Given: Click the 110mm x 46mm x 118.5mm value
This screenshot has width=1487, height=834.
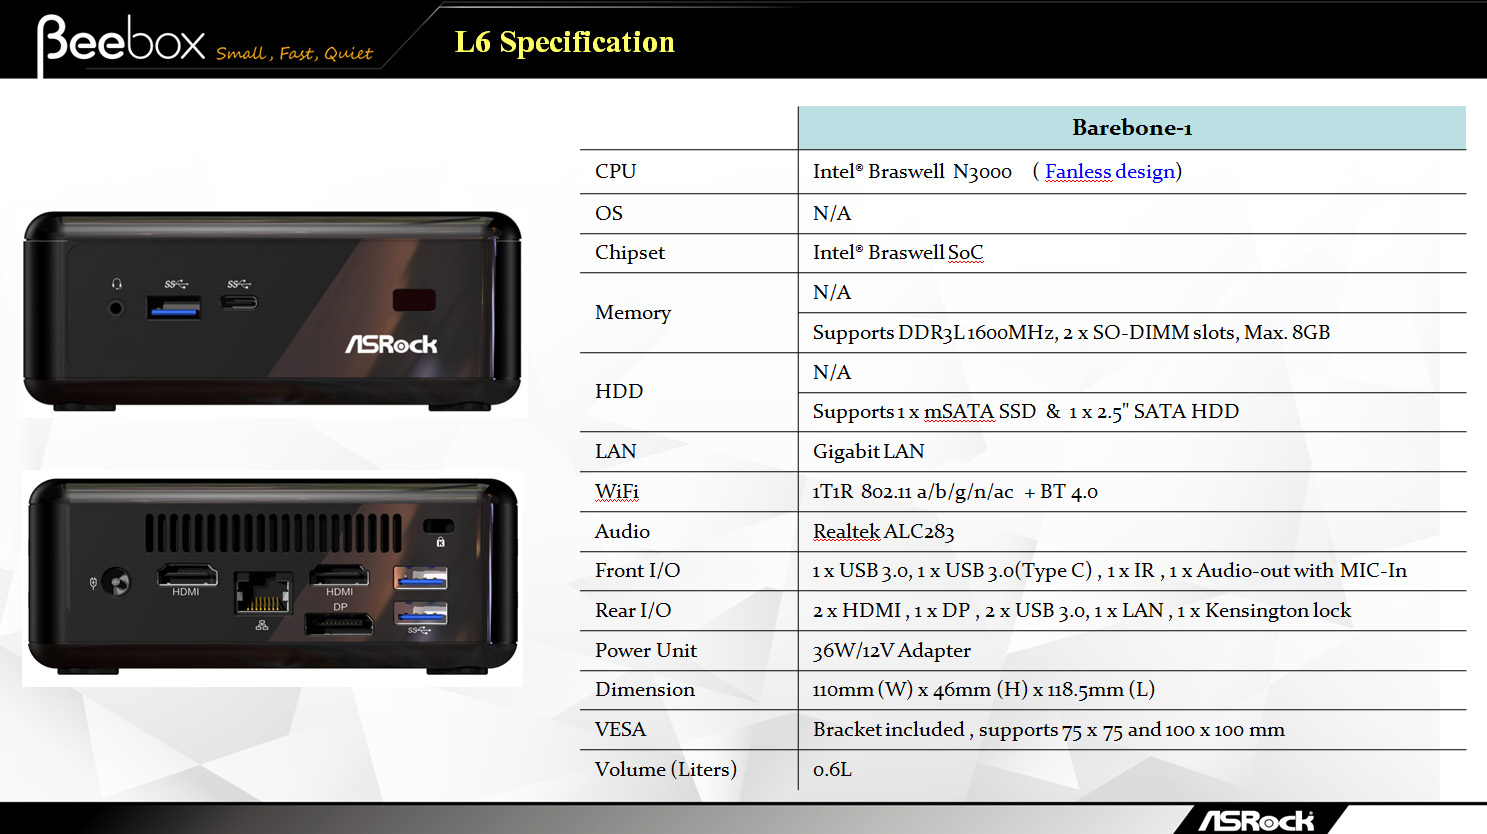Looking at the screenshot, I should click(x=984, y=689).
